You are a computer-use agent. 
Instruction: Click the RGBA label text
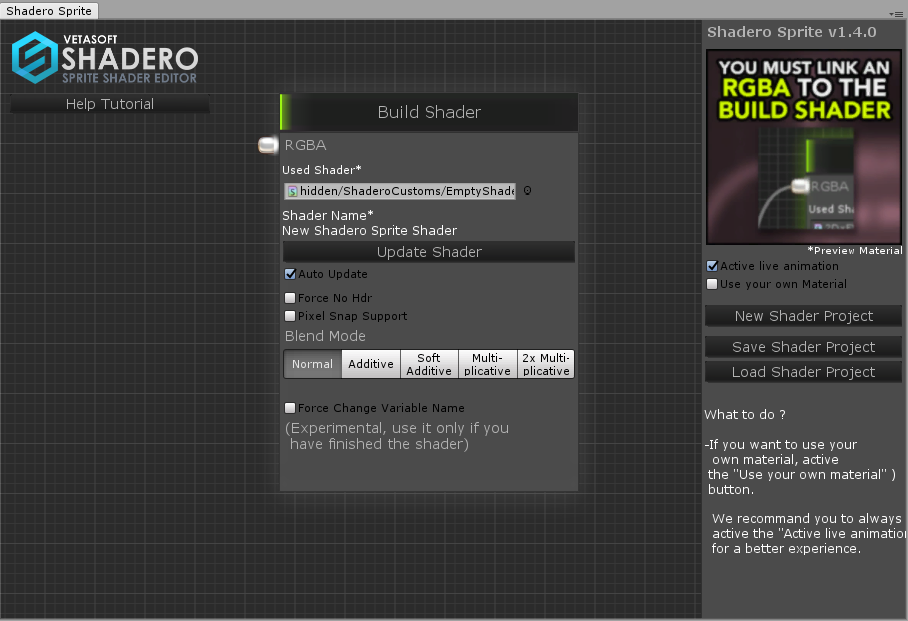[306, 145]
